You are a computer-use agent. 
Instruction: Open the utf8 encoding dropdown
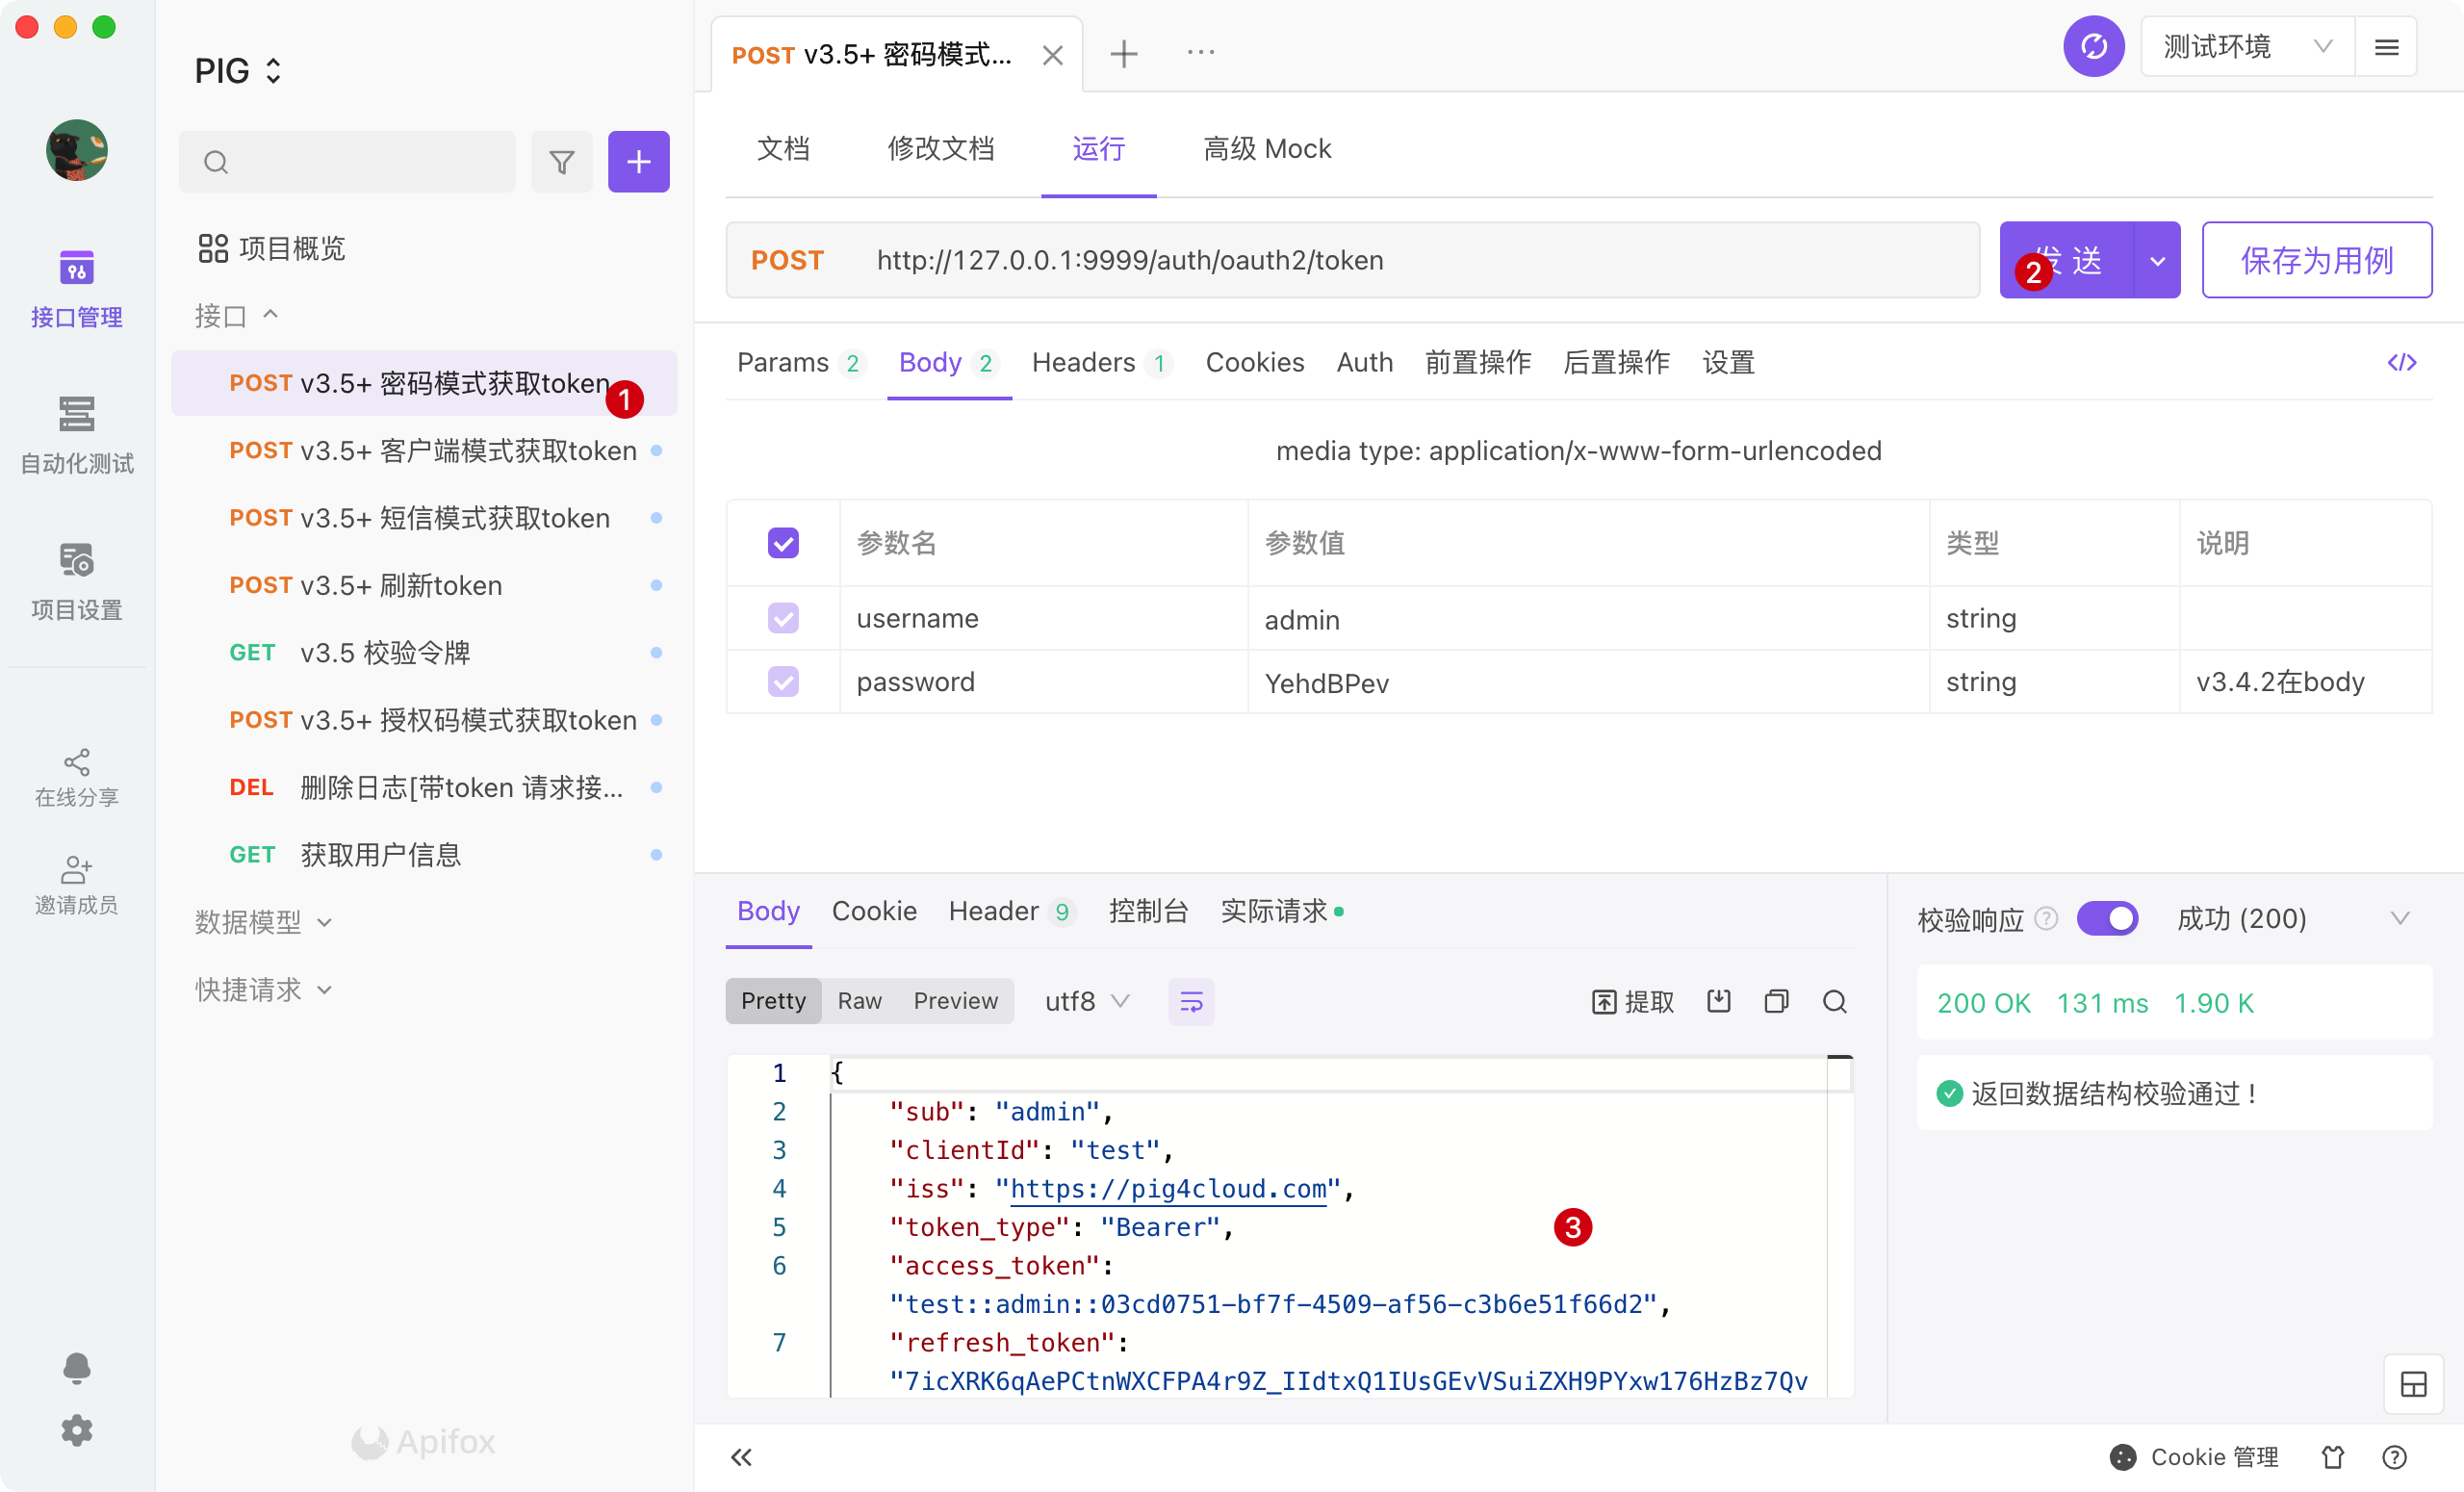tap(1087, 1001)
